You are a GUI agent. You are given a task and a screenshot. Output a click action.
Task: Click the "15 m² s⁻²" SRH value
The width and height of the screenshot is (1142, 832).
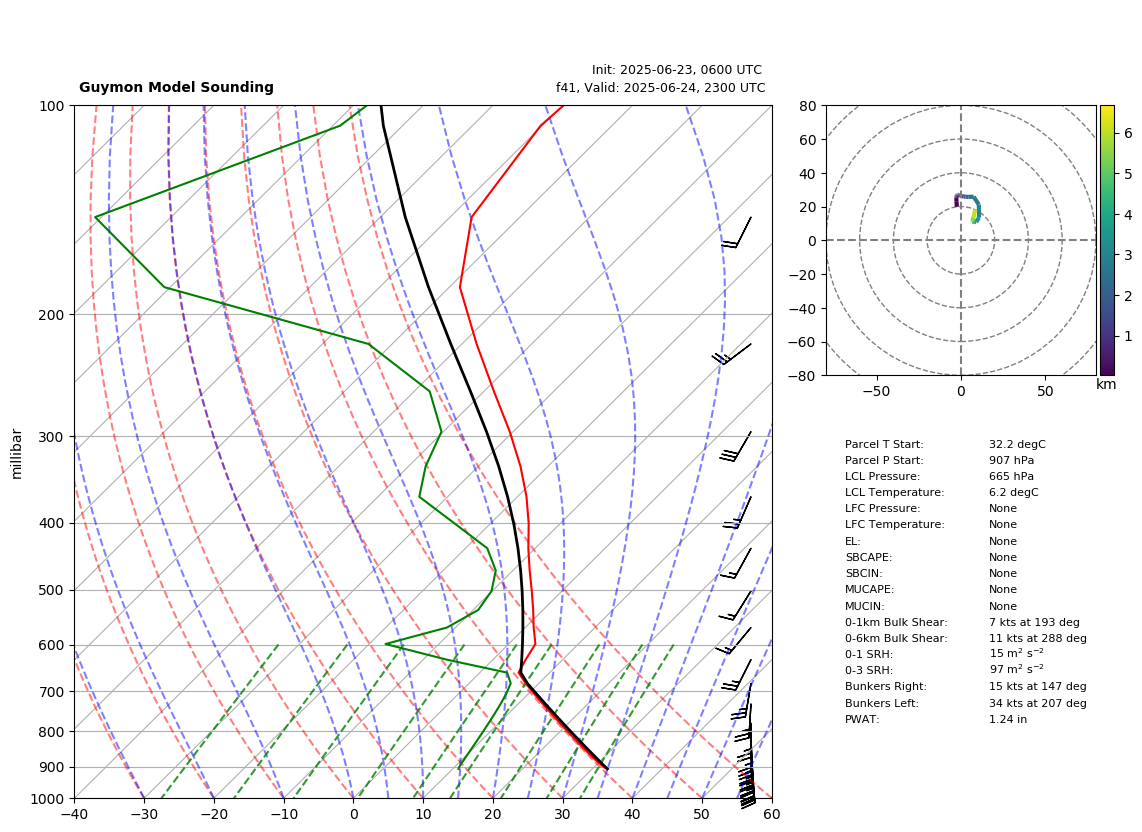pyautogui.click(x=1016, y=653)
